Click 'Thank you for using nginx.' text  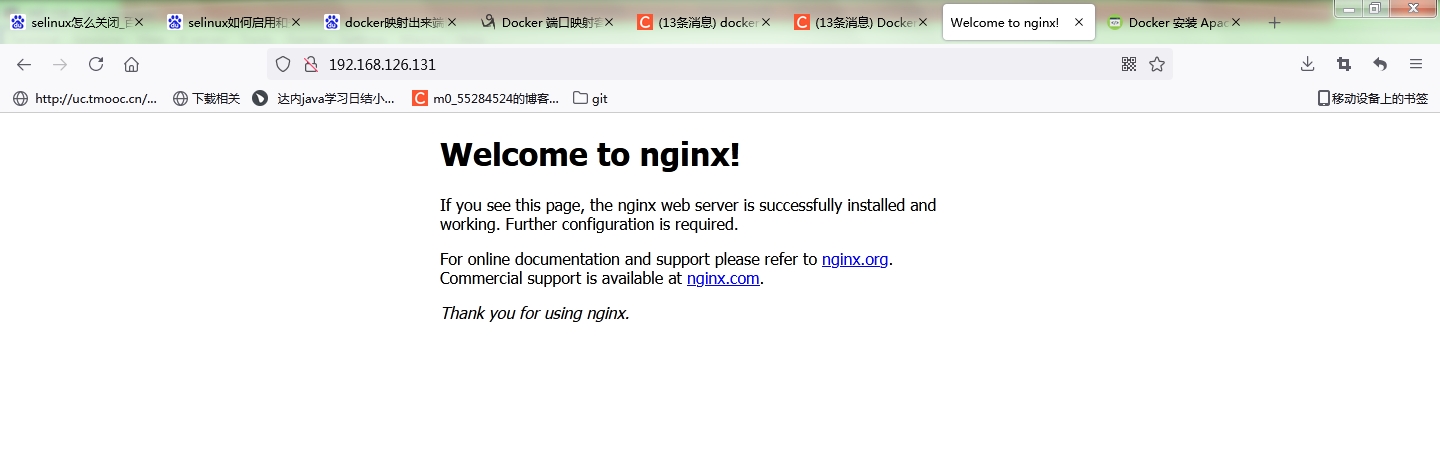pyautogui.click(x=535, y=313)
